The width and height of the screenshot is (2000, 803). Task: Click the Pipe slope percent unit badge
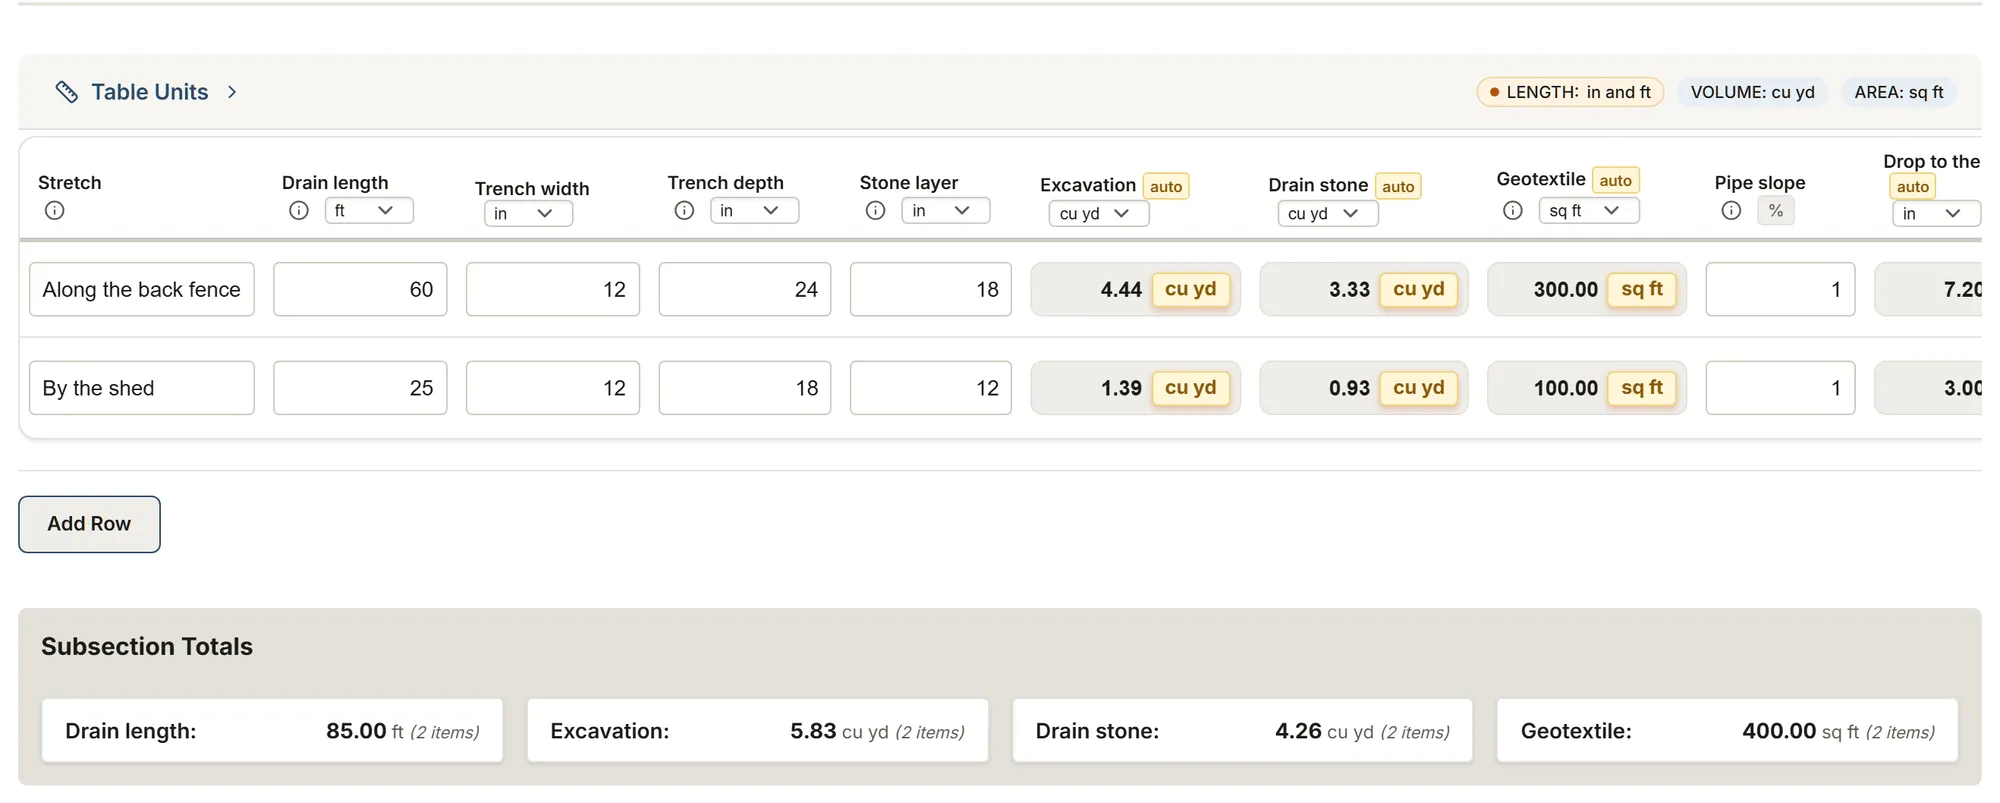point(1776,210)
